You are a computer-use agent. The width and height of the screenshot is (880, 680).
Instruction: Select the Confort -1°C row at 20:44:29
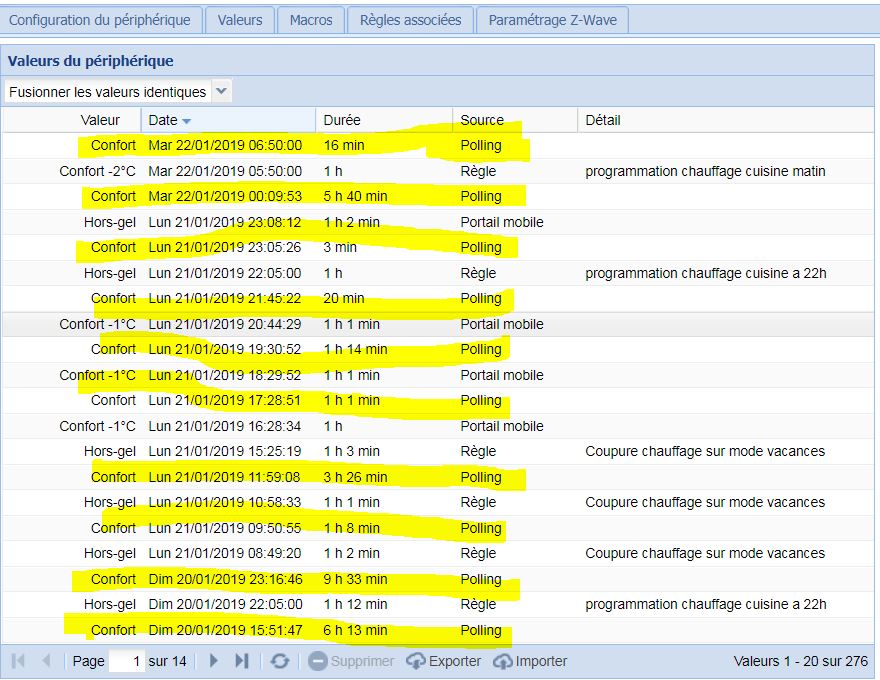(300, 324)
